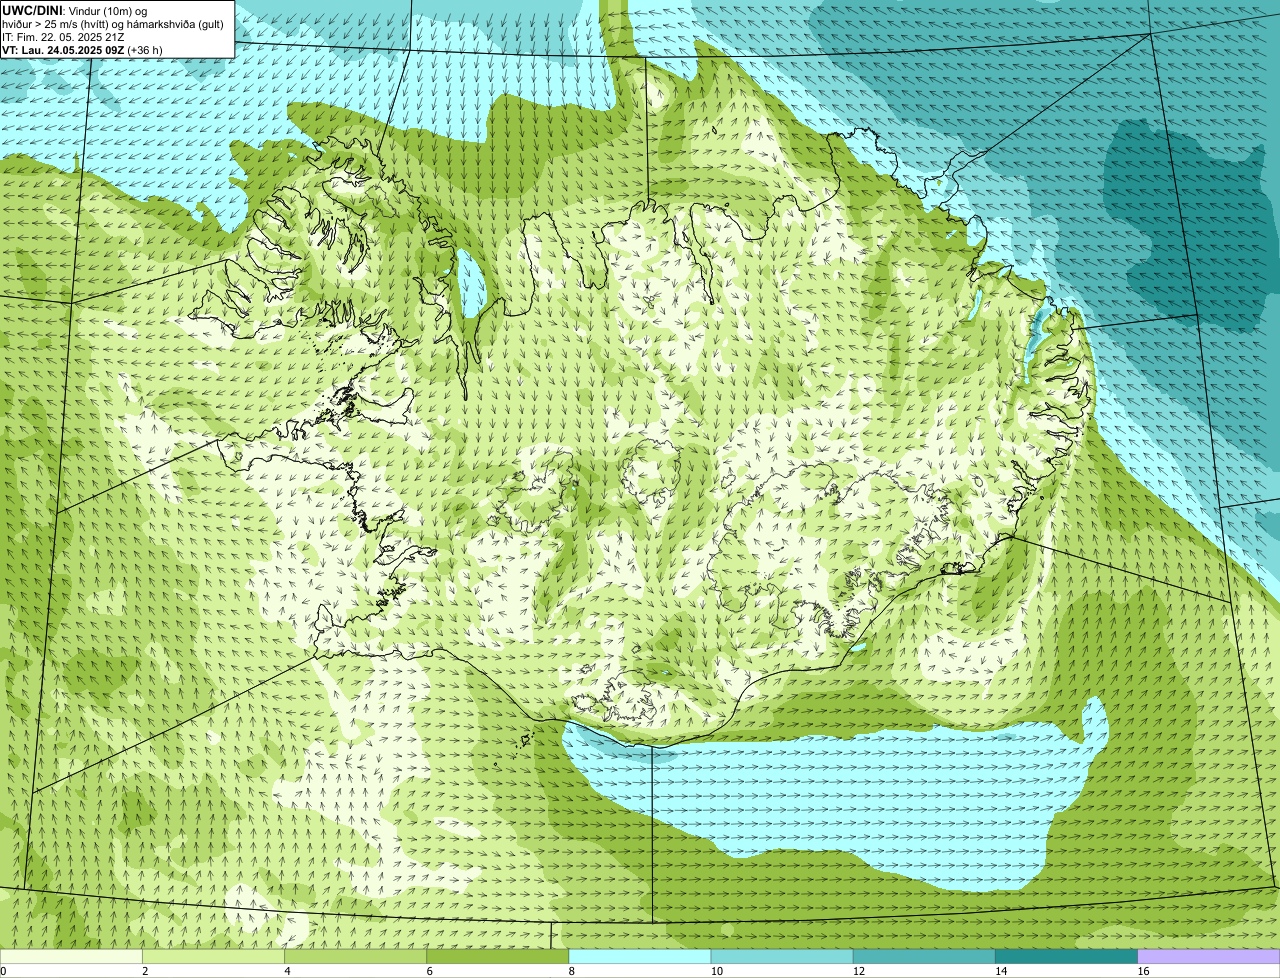Click the legend scale label "2"
Image resolution: width=1280 pixels, height=978 pixels.
pos(145,971)
